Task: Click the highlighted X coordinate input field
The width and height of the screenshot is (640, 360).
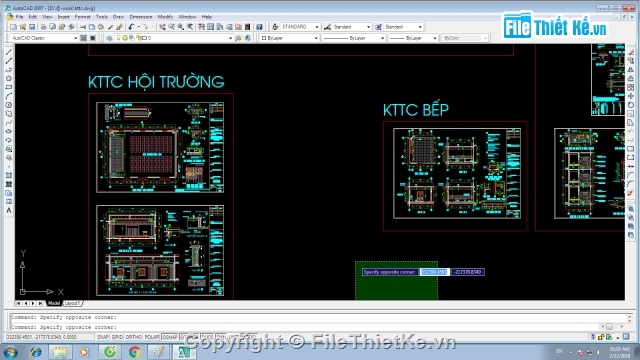Action: (x=434, y=272)
